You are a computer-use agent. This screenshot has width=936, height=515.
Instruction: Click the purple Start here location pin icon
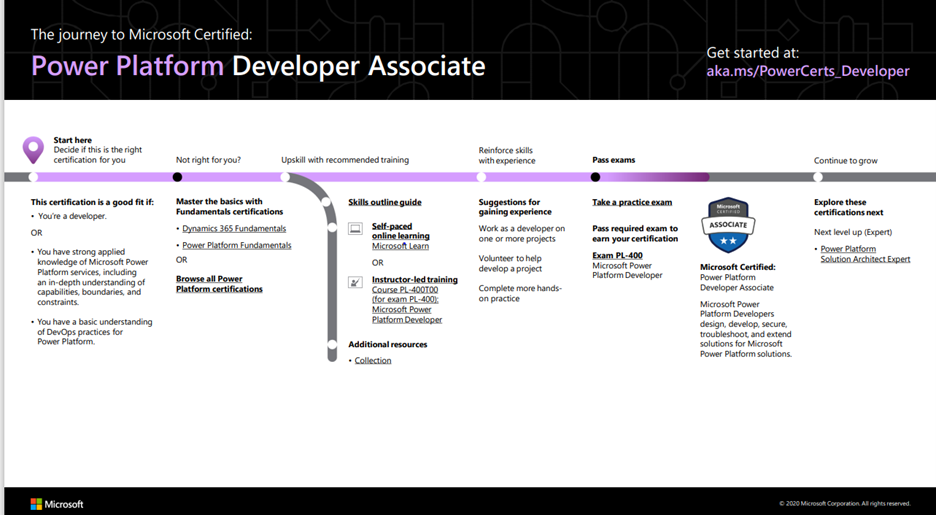point(33,150)
